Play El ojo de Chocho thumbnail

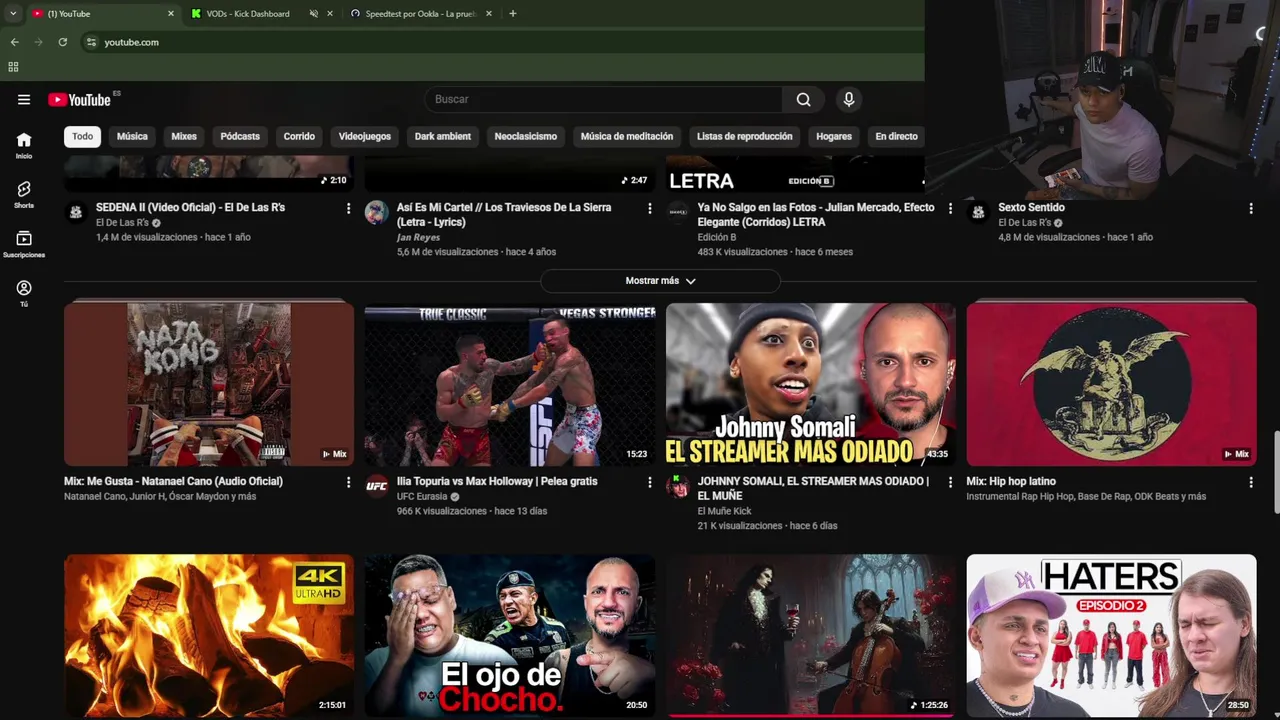[x=510, y=636]
